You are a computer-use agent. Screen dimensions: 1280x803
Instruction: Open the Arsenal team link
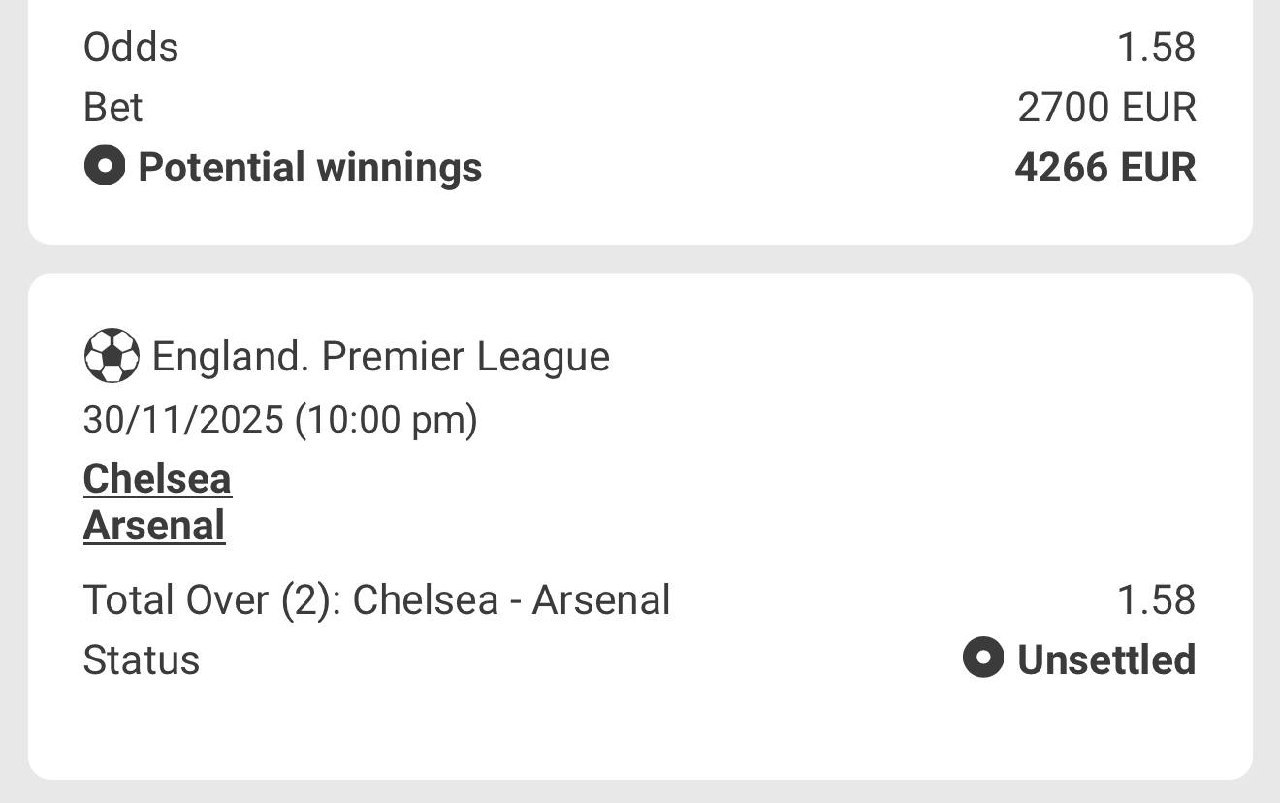tap(154, 525)
